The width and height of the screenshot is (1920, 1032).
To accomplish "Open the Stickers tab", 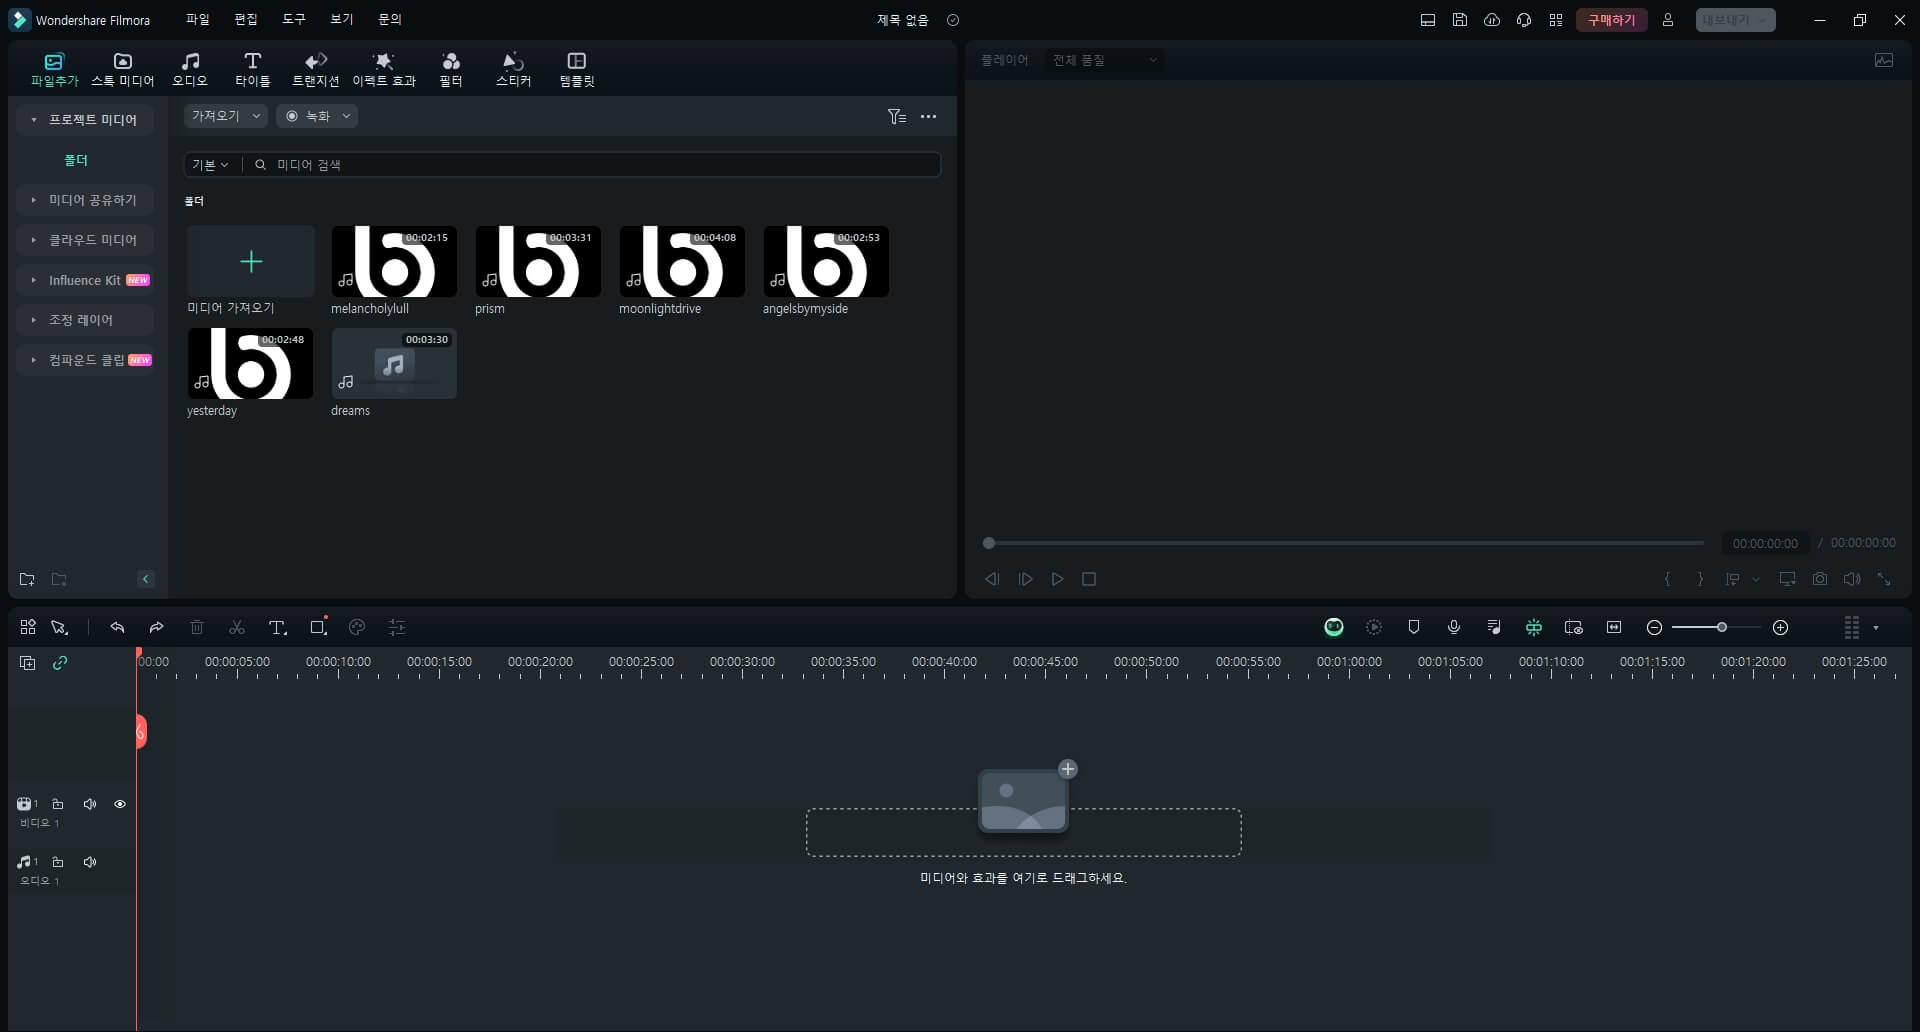I will click(513, 69).
